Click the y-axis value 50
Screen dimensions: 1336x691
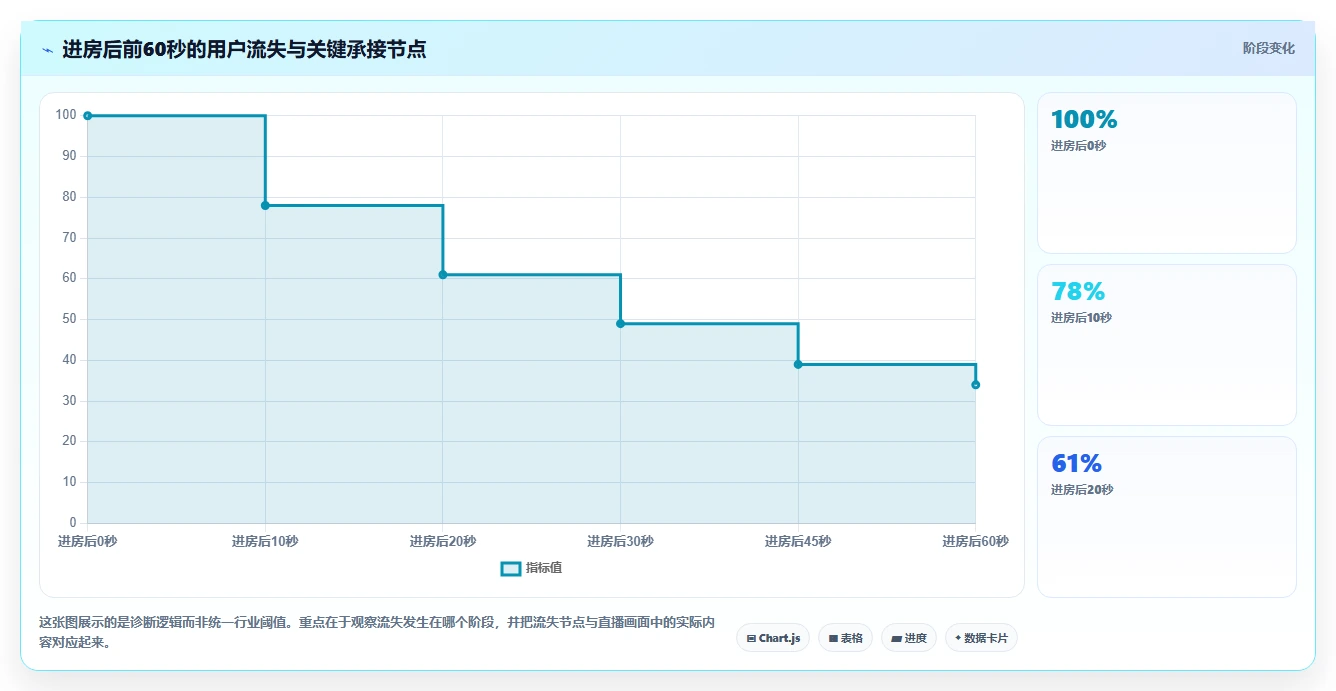[x=69, y=319]
